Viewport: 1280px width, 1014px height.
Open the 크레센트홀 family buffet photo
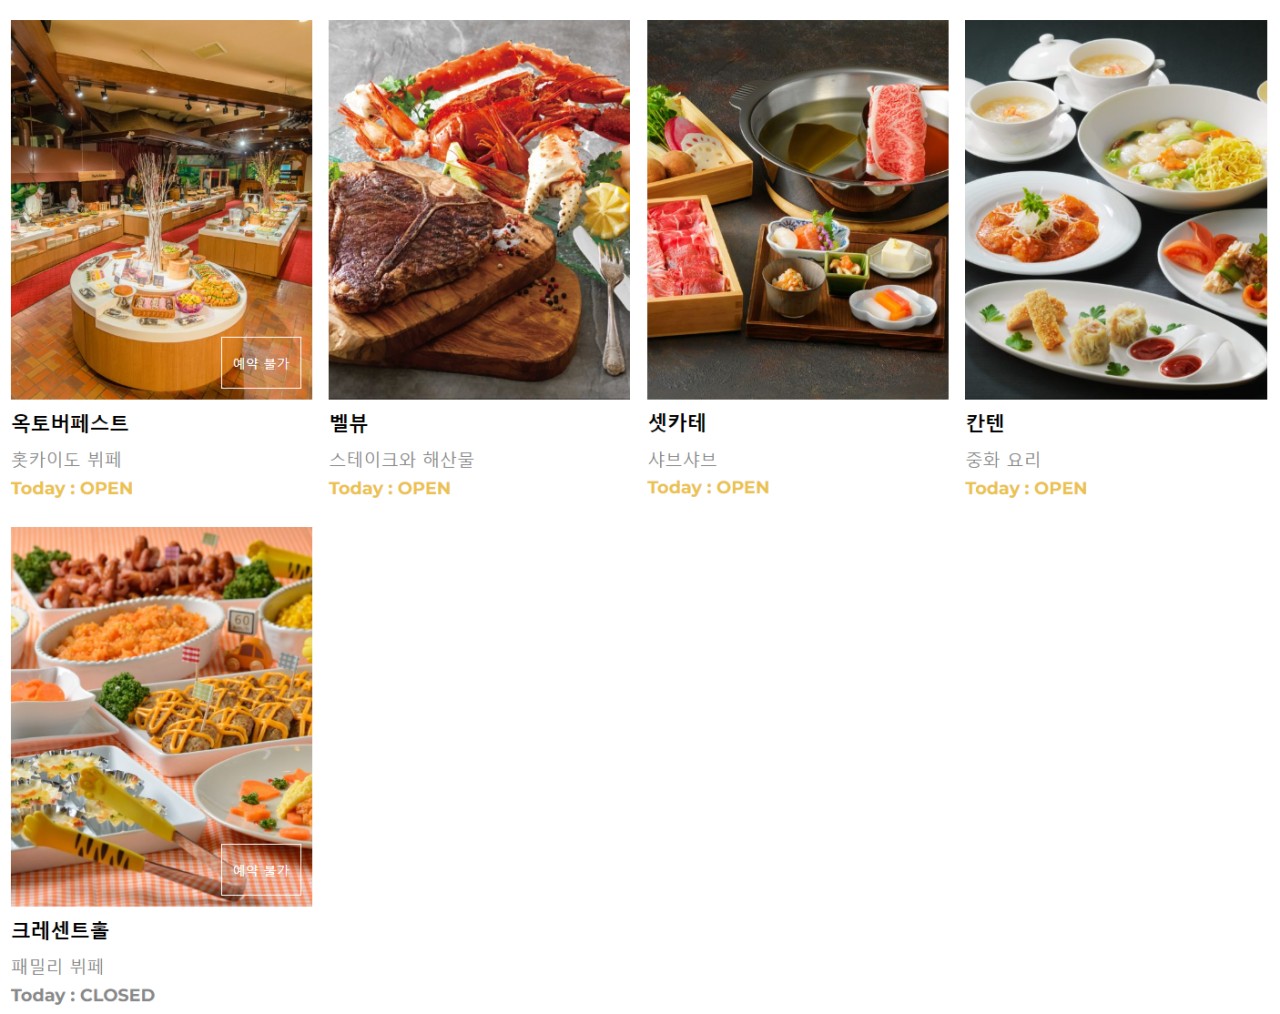pos(161,717)
